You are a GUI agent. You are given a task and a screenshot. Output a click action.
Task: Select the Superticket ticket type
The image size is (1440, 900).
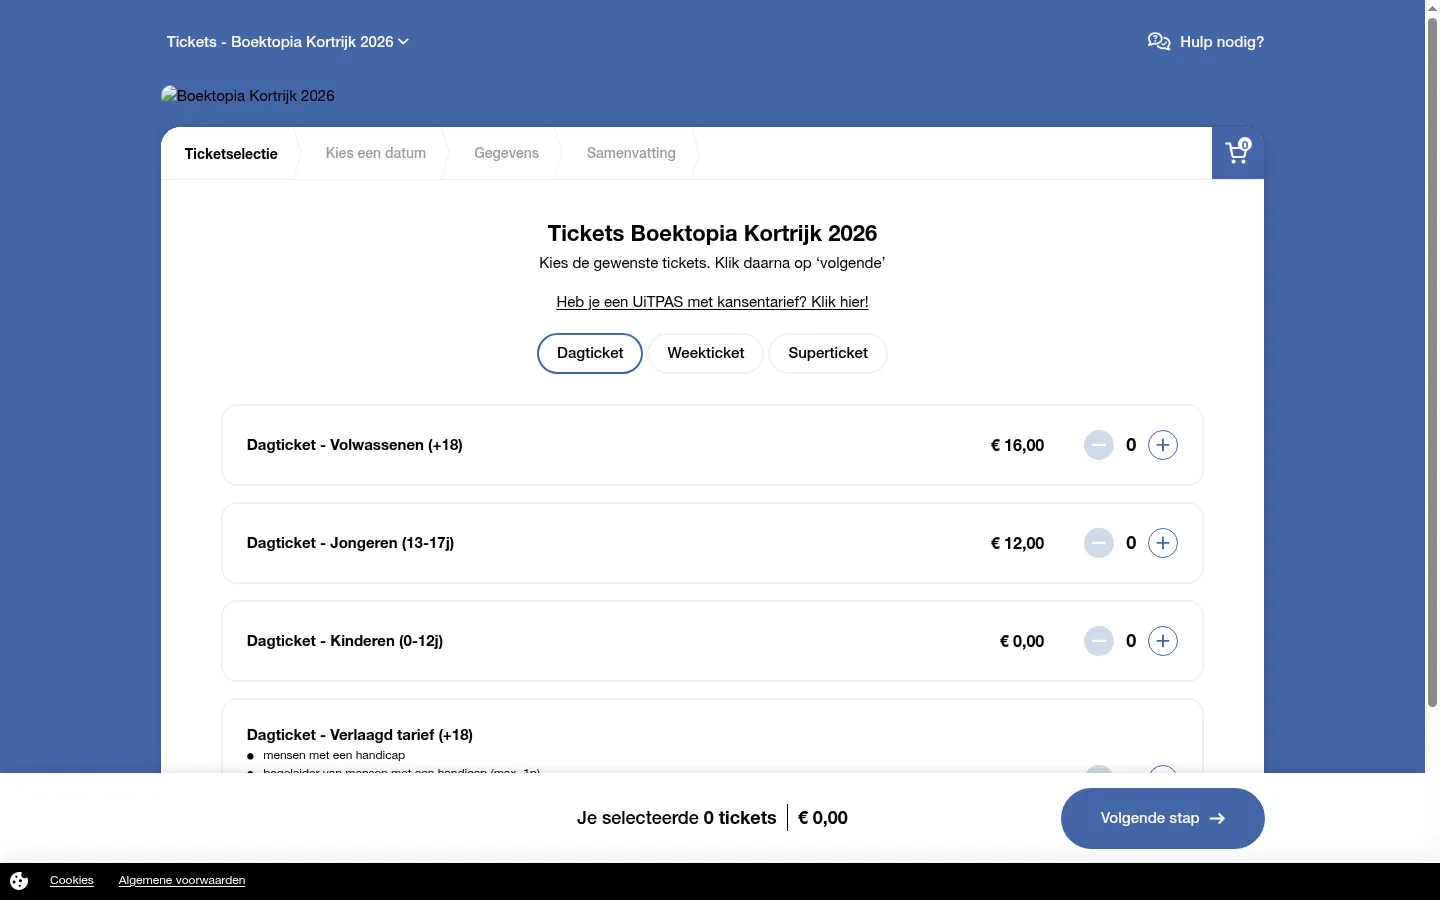point(828,353)
